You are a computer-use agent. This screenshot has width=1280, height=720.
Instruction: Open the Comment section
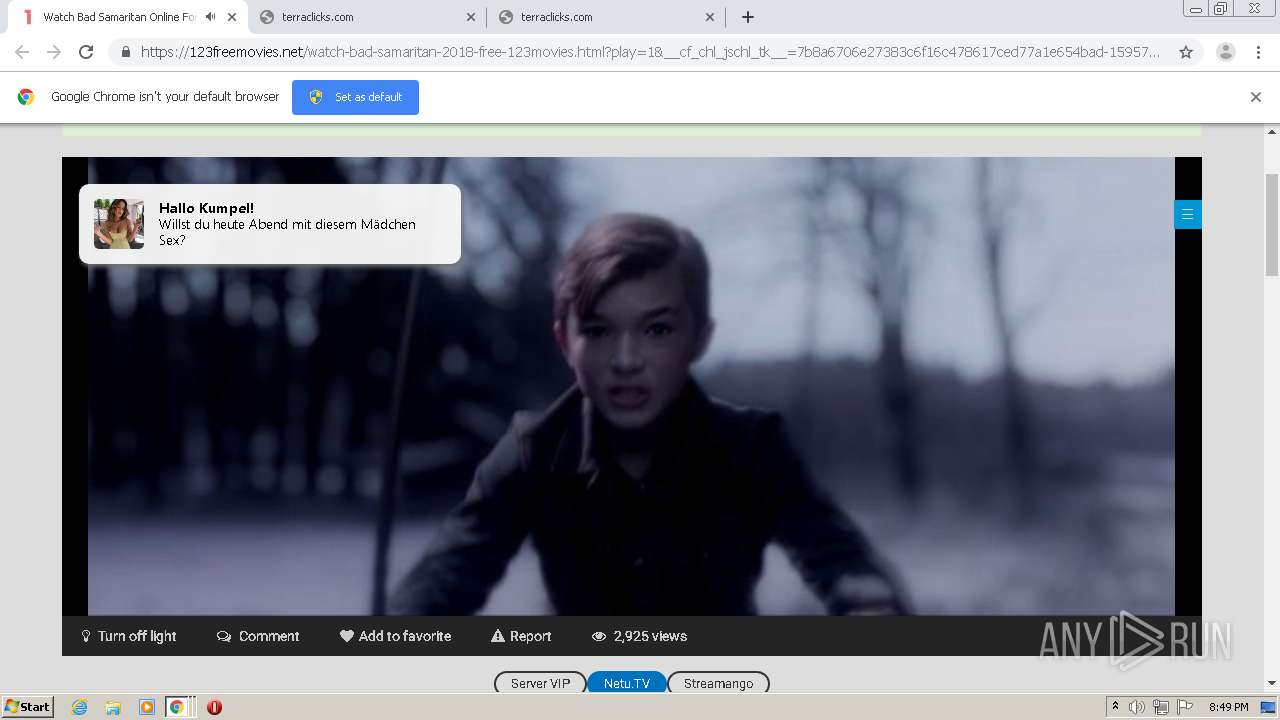258,636
